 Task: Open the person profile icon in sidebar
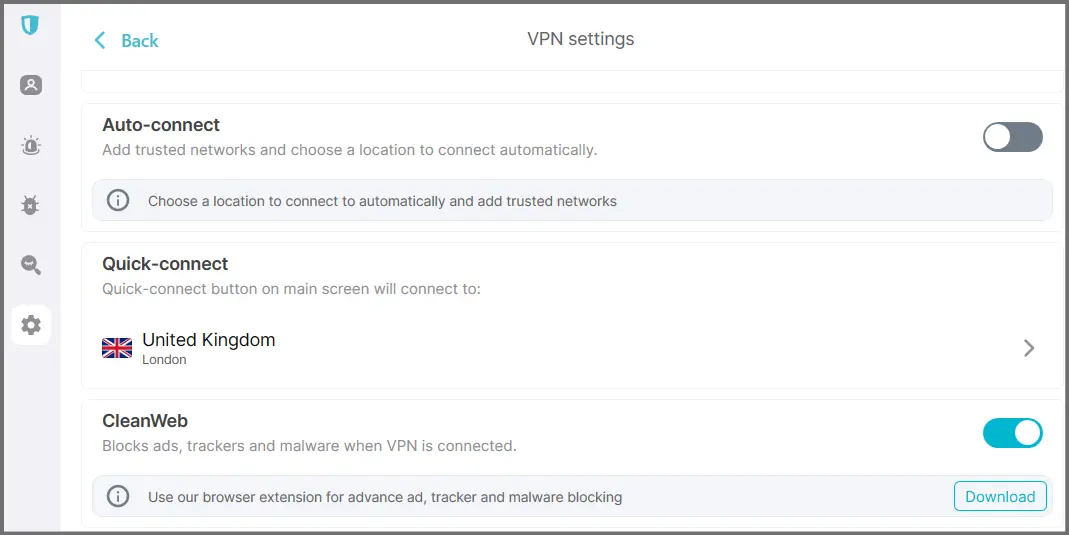point(31,85)
